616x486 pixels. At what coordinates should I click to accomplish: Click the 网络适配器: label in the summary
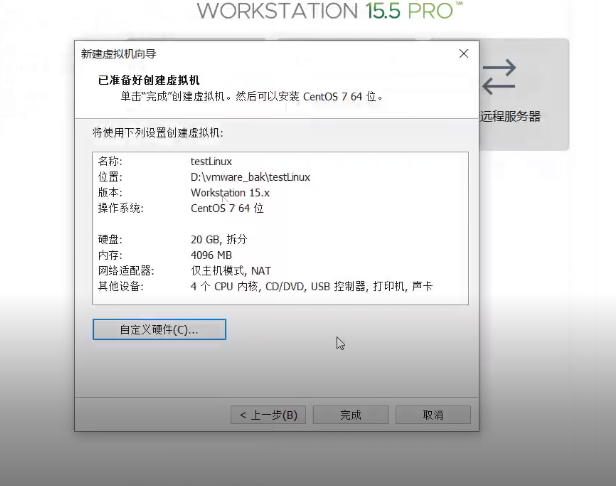[126, 271]
